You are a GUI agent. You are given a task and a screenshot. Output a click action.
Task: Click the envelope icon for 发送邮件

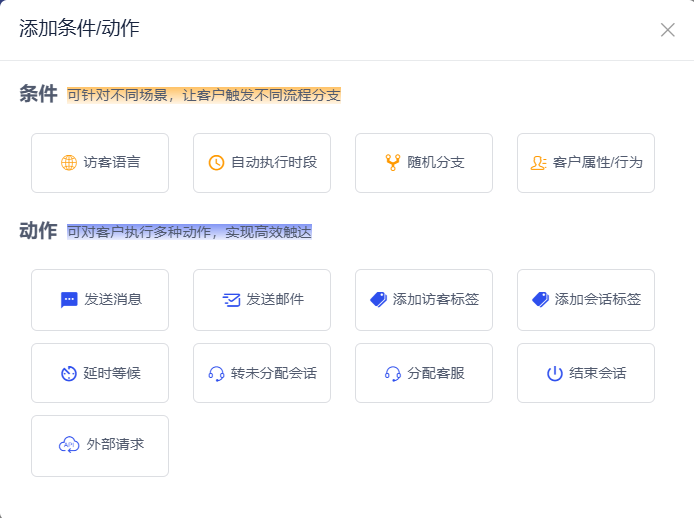[231, 299]
